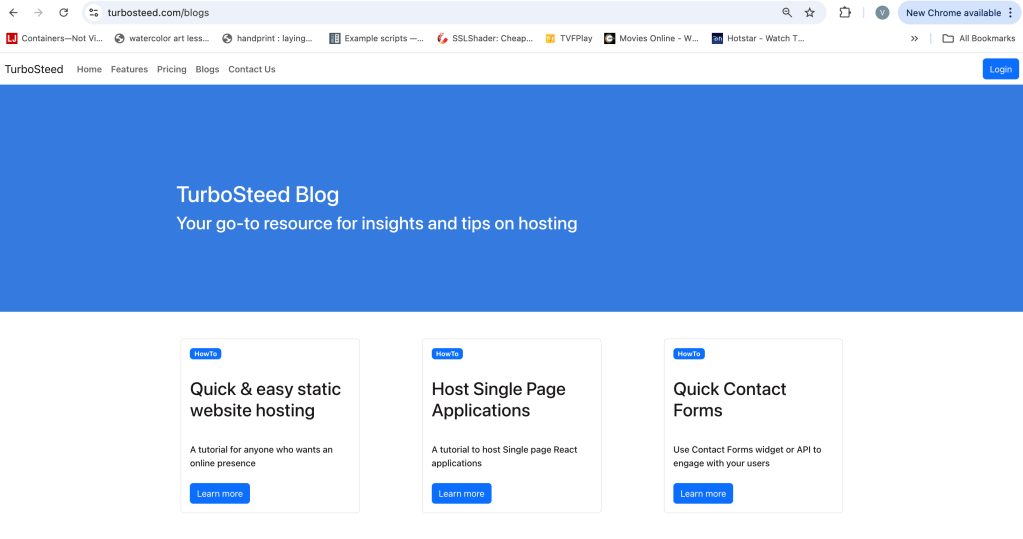The width and height of the screenshot is (1023, 539).
Task: Go to the Features nav item
Action: (x=129, y=69)
